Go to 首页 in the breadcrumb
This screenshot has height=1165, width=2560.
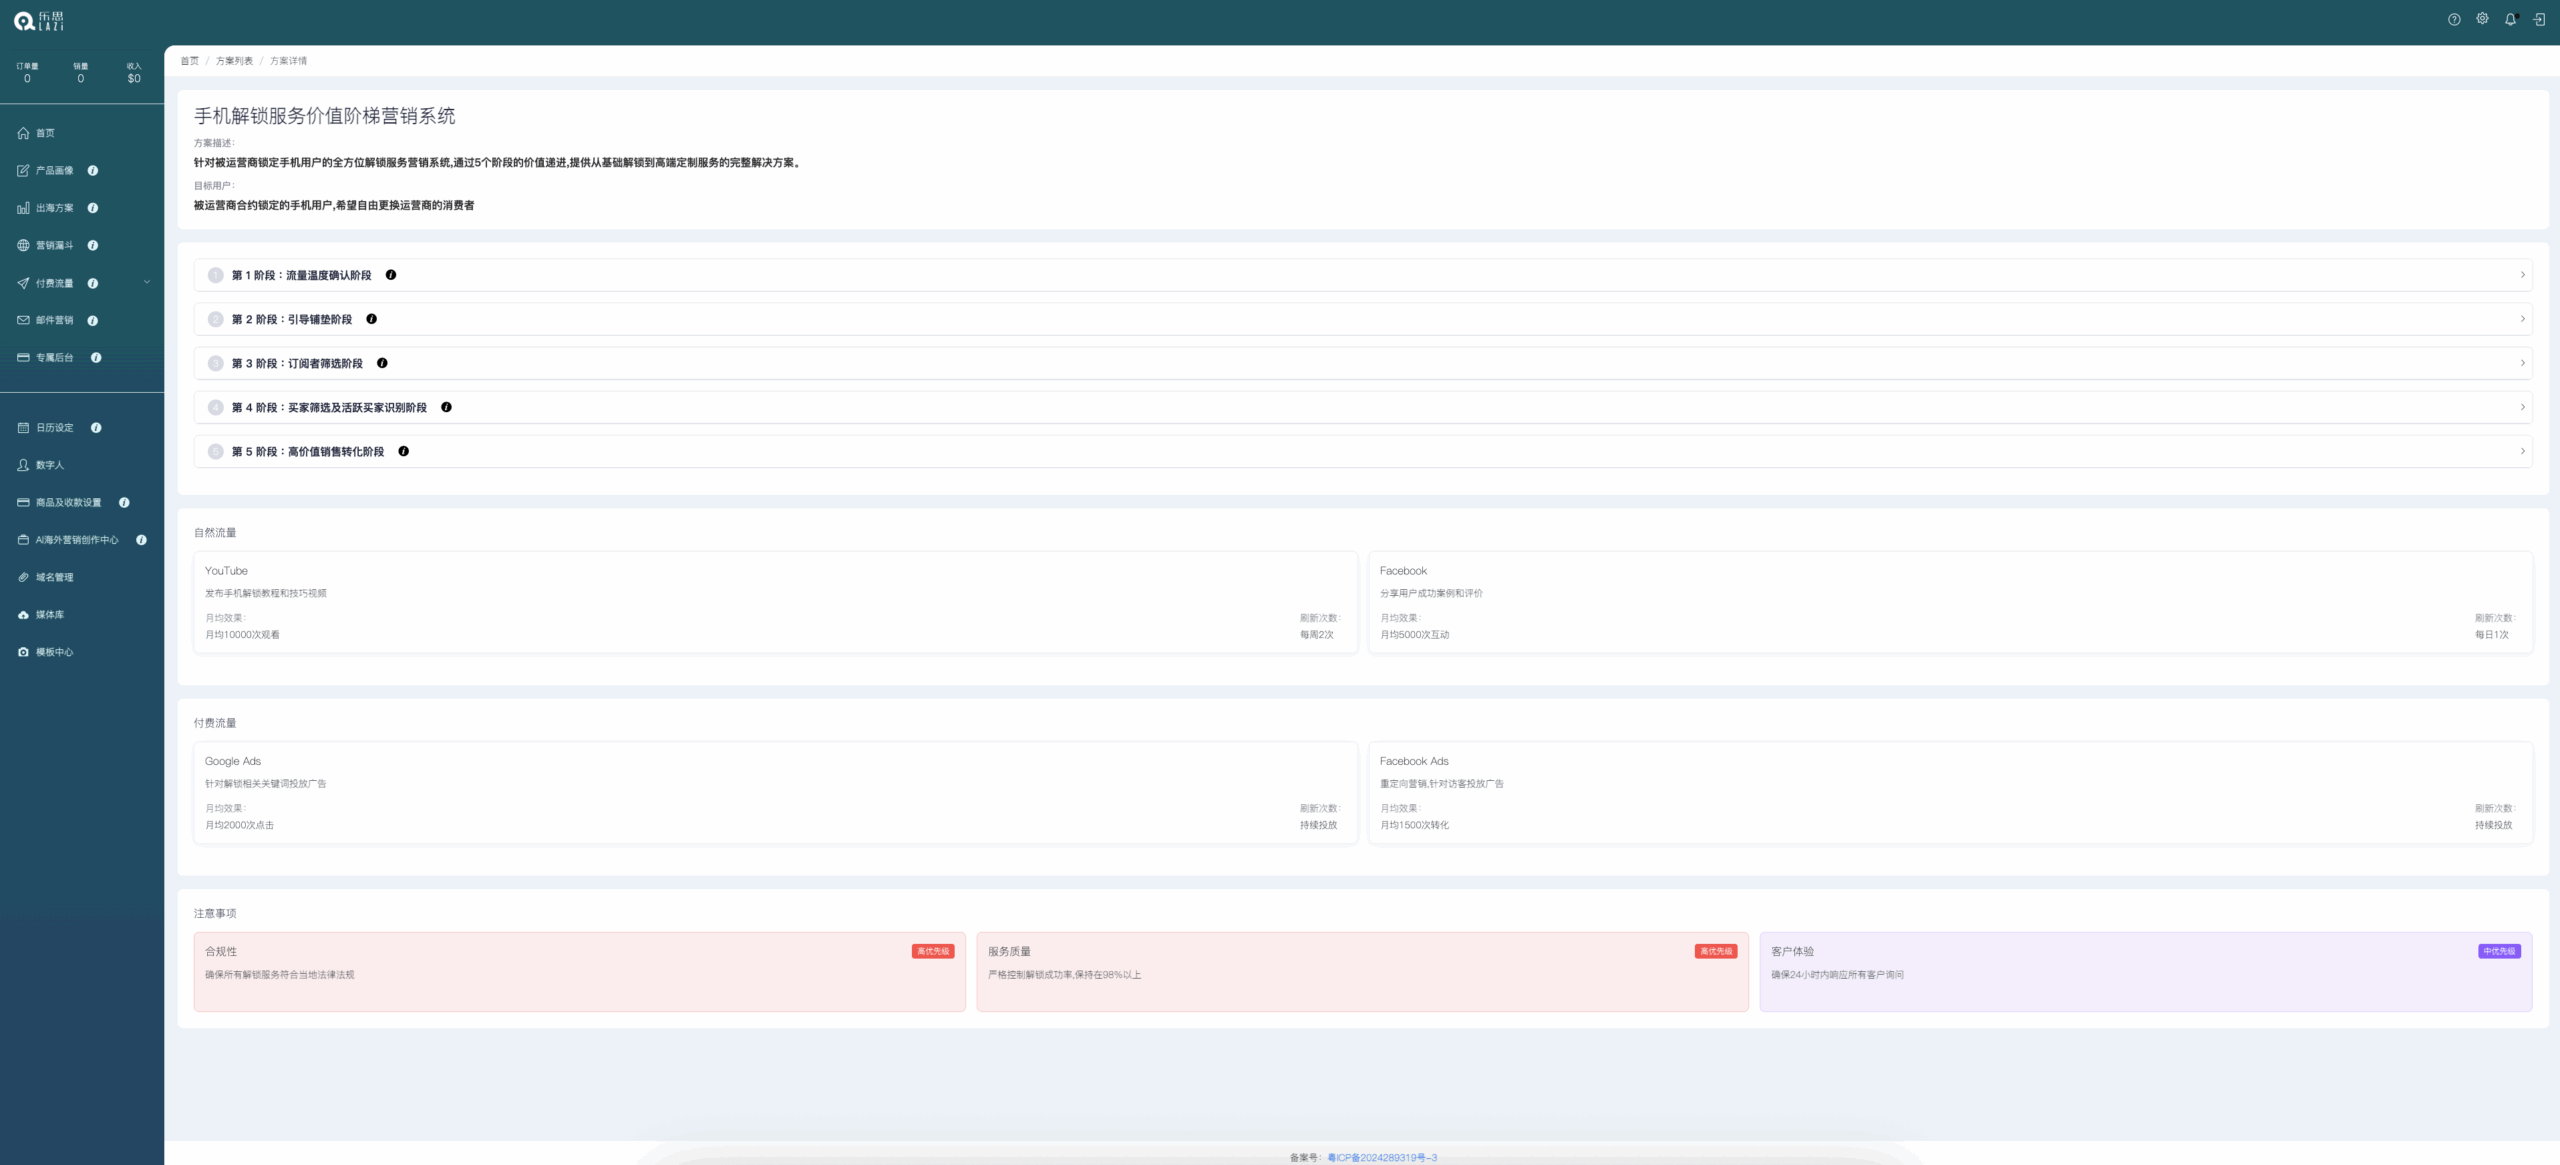pyautogui.click(x=190, y=61)
